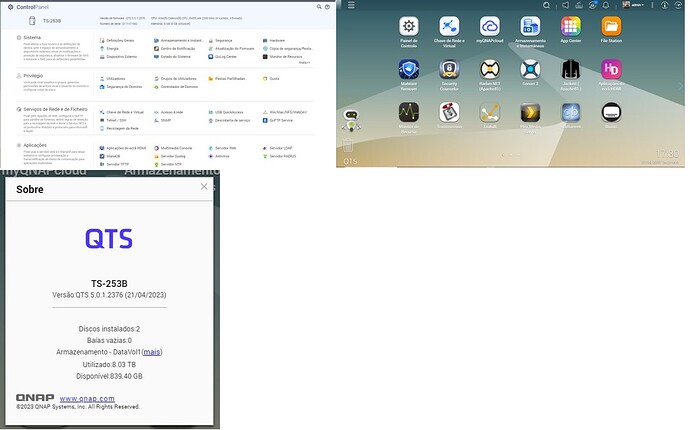Open Atualização do Firmware entry
The image size is (690, 430).
coord(231,48)
